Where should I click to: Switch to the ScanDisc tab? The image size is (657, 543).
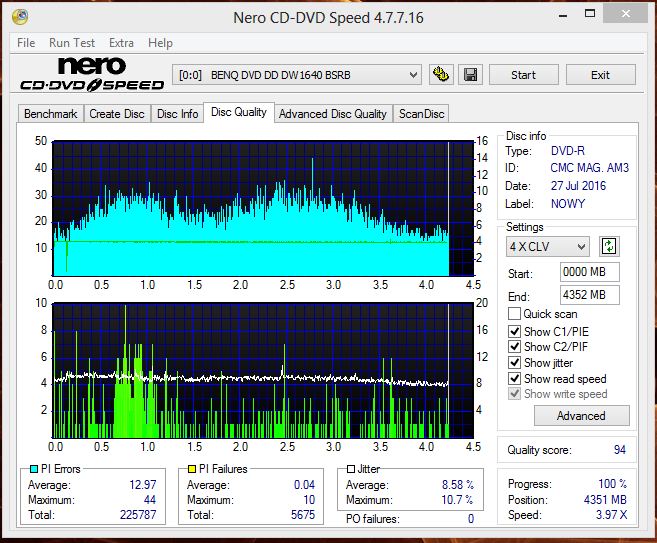(x=421, y=114)
